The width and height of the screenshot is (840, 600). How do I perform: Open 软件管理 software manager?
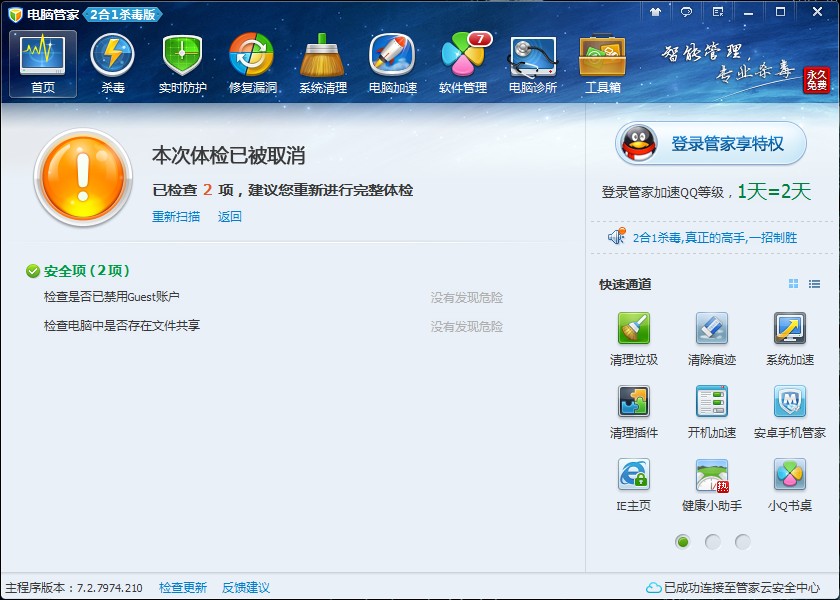463,64
